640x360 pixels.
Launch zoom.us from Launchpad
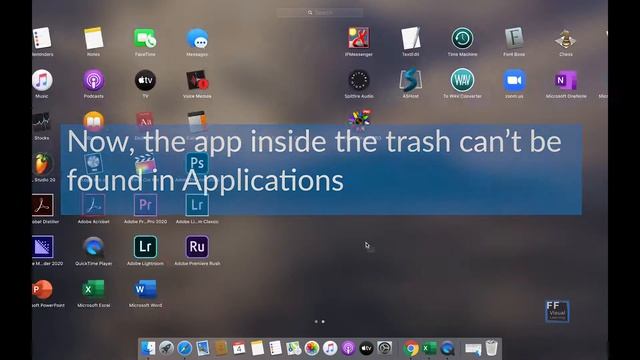[514, 80]
